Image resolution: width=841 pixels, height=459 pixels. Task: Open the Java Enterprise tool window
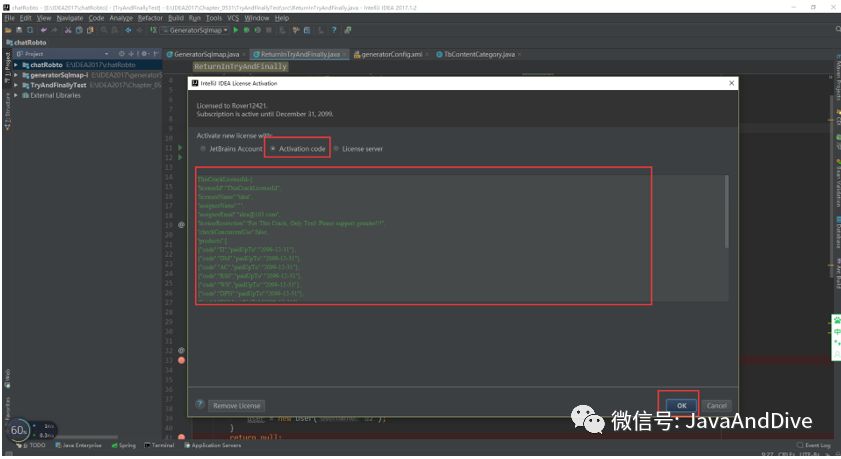pos(78,445)
